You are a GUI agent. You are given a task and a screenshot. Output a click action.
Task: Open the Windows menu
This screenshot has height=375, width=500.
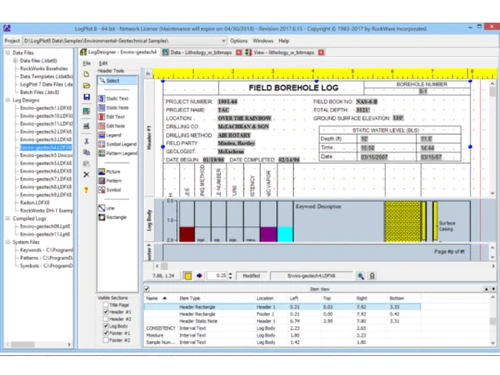pos(263,41)
